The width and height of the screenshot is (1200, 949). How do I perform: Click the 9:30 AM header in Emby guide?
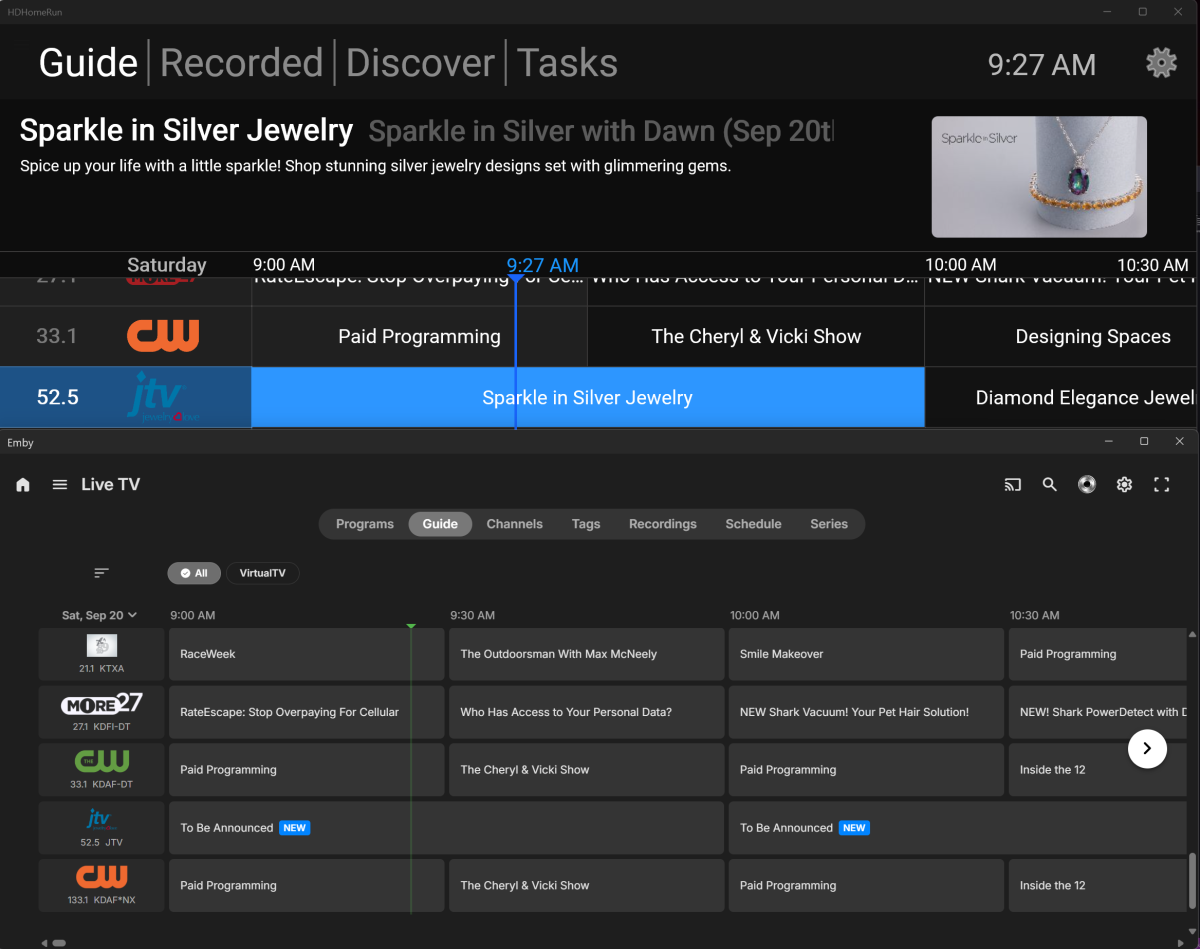click(472, 615)
